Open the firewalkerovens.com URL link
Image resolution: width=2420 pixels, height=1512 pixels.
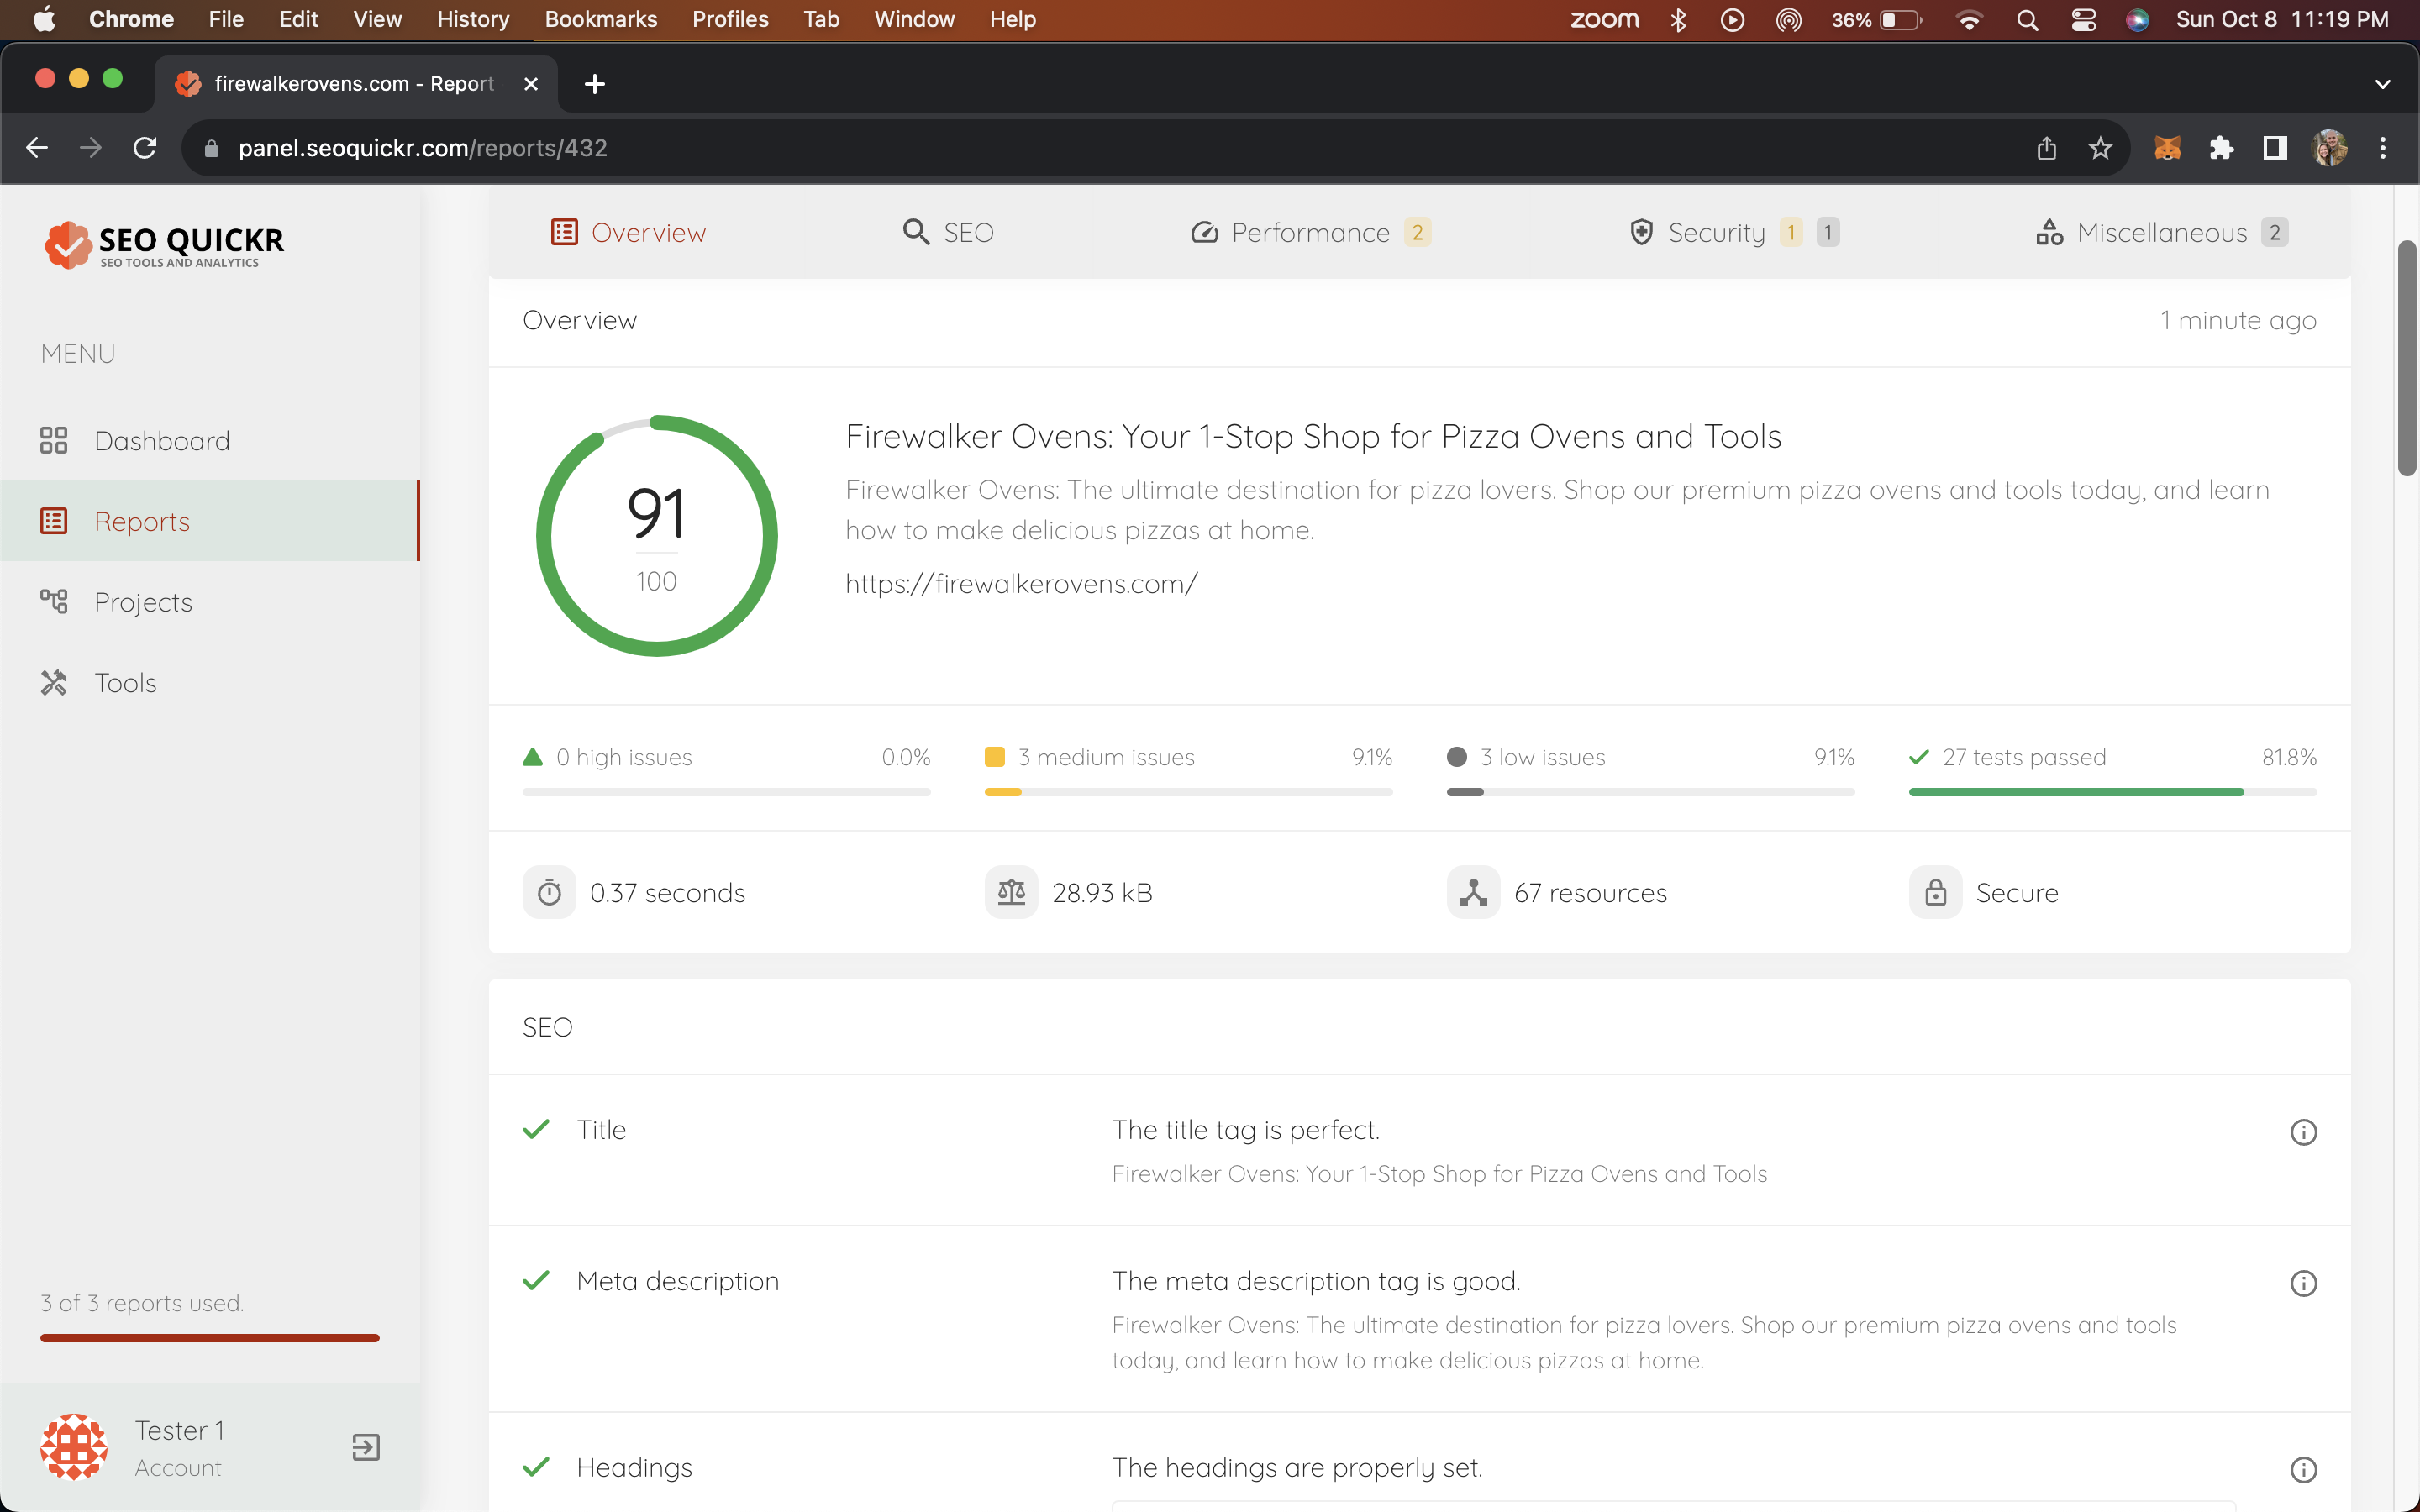point(1021,584)
